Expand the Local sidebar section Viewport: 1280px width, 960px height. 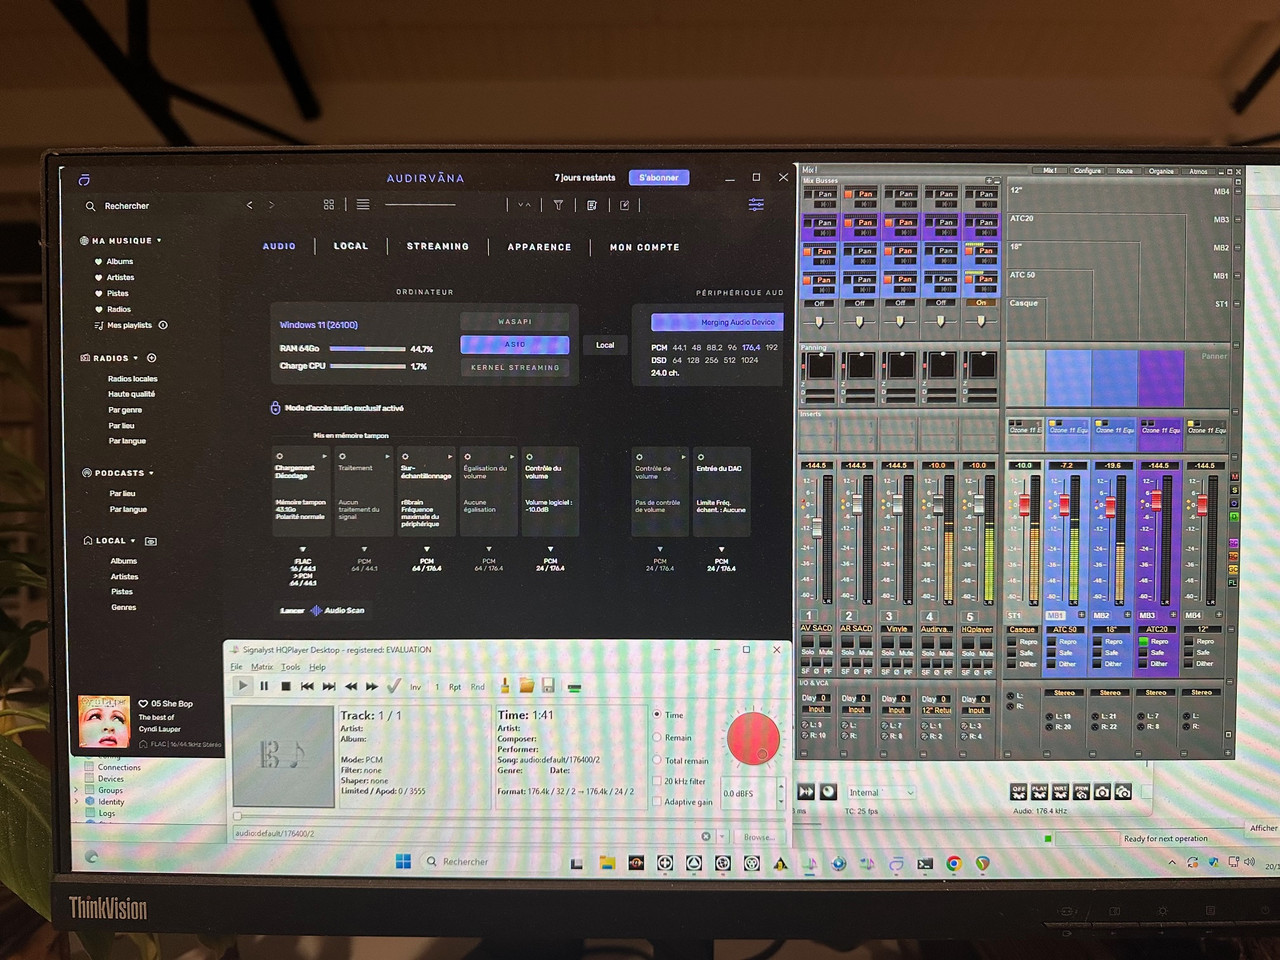tap(133, 541)
